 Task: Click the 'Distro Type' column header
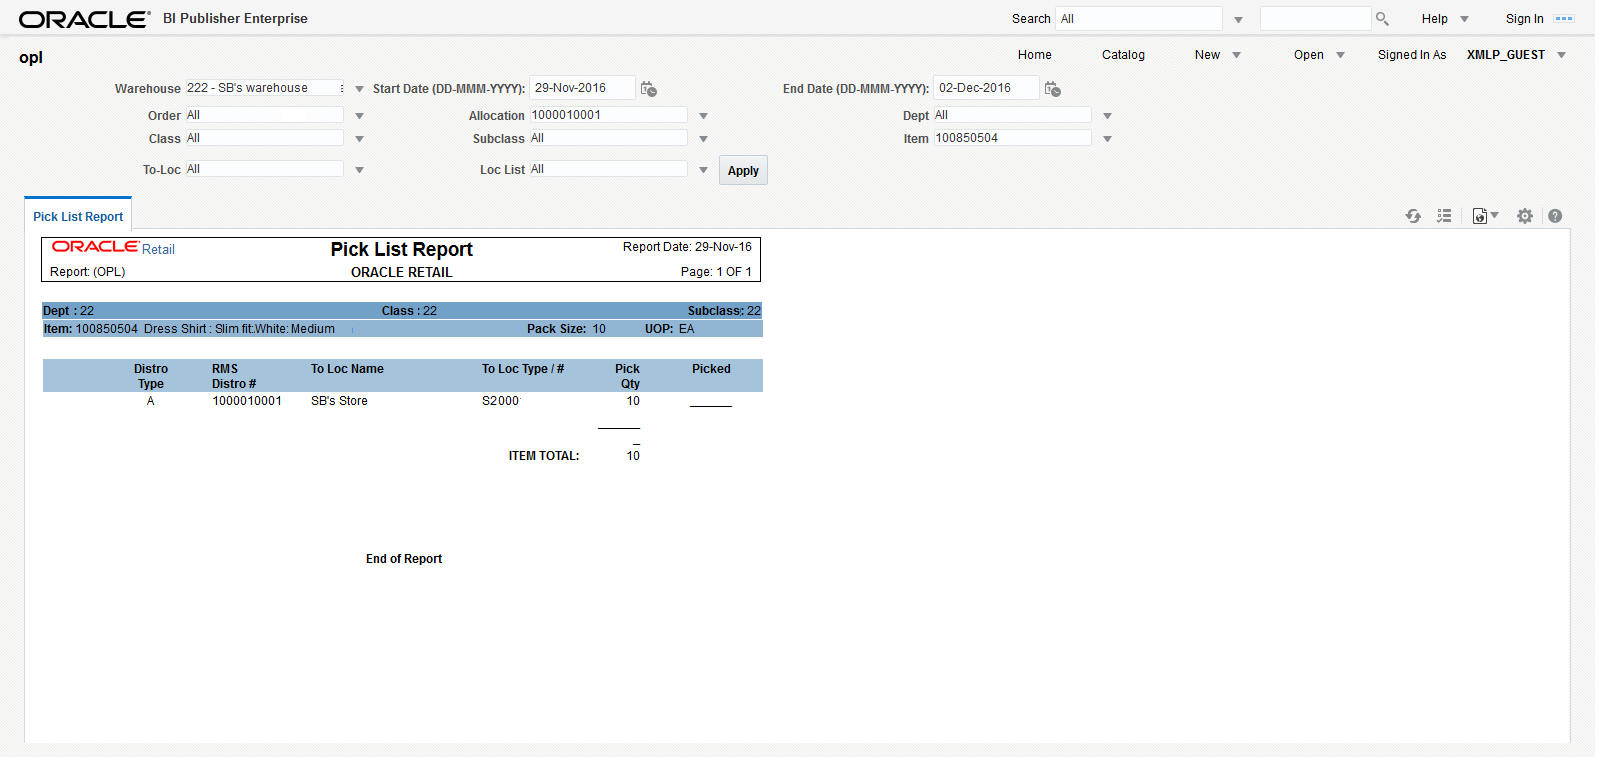tap(151, 376)
